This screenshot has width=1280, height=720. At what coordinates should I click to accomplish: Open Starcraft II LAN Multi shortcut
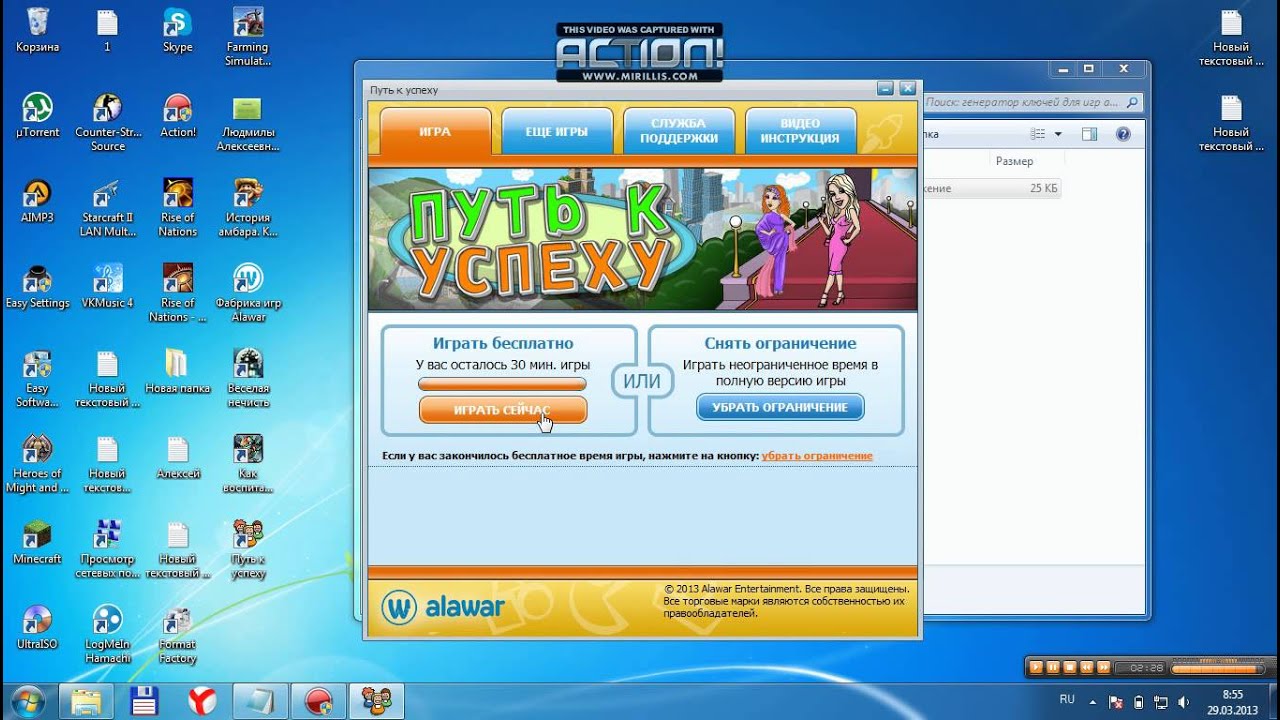(x=108, y=207)
